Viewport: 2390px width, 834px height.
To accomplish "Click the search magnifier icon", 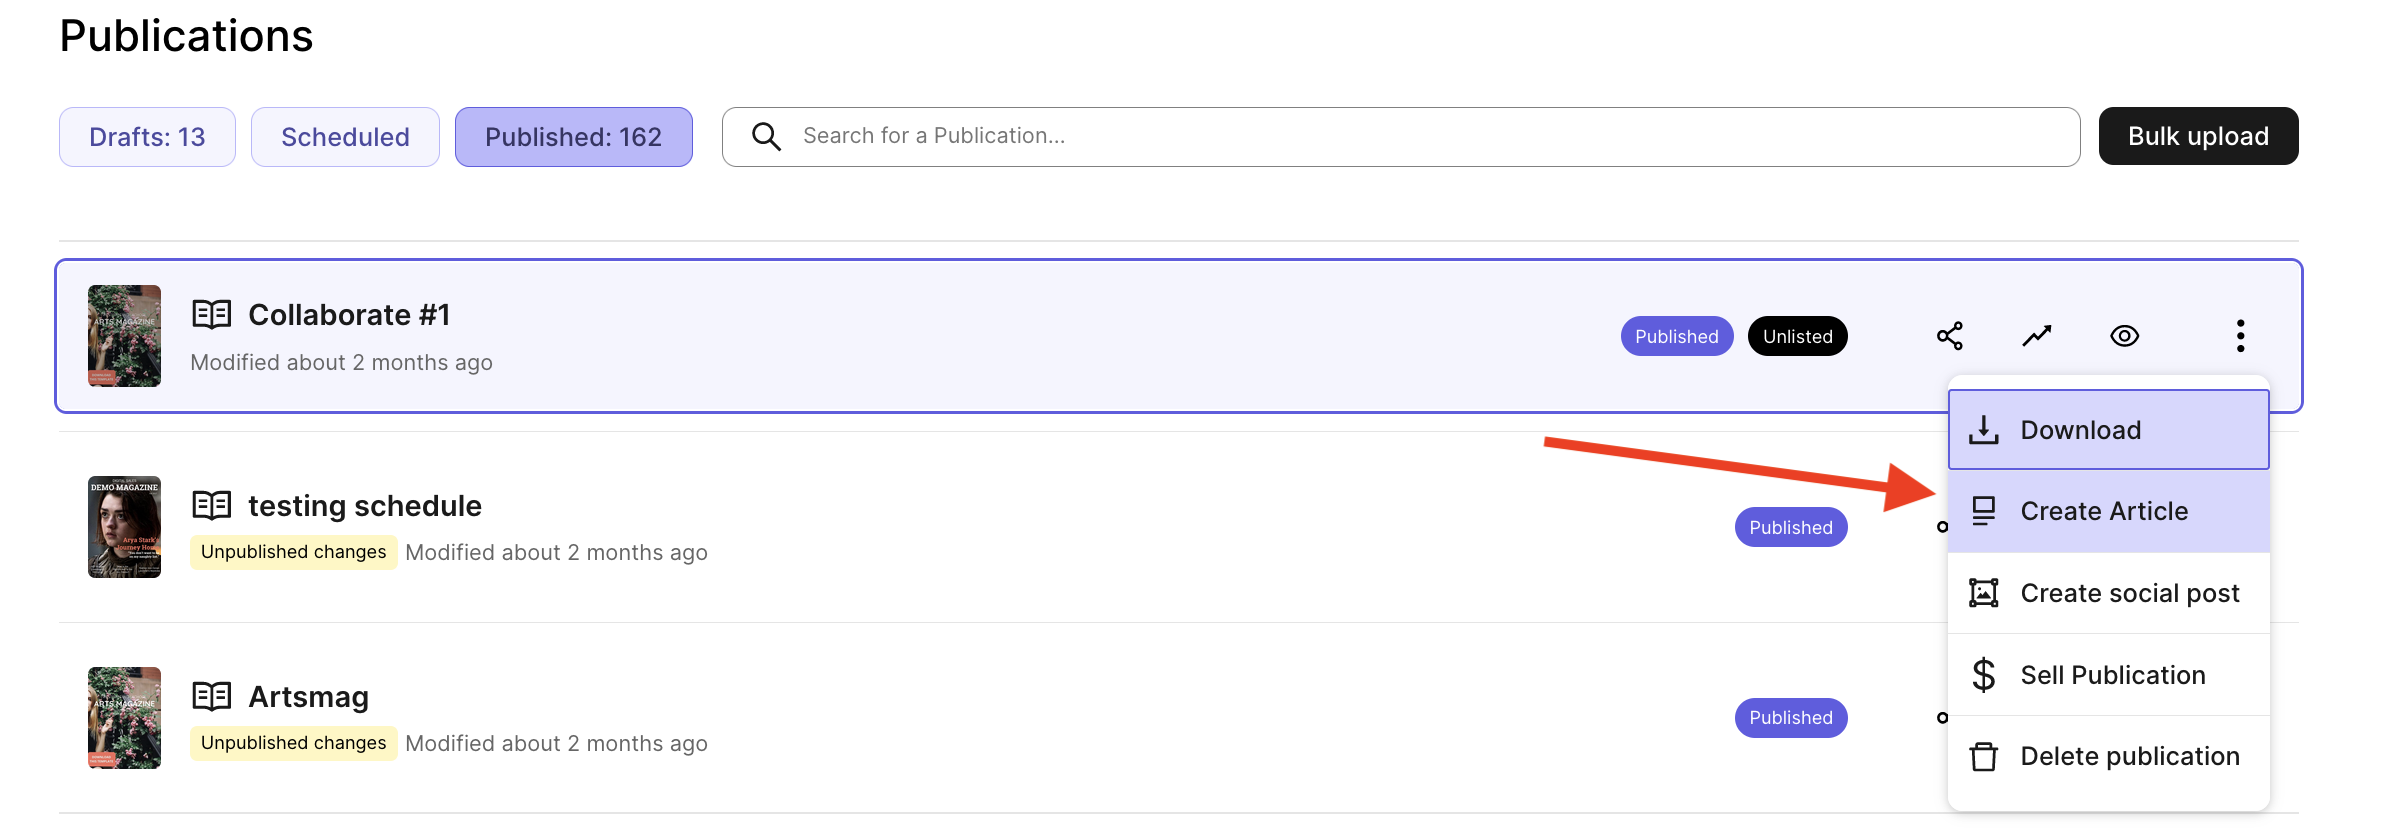I will click(x=766, y=136).
